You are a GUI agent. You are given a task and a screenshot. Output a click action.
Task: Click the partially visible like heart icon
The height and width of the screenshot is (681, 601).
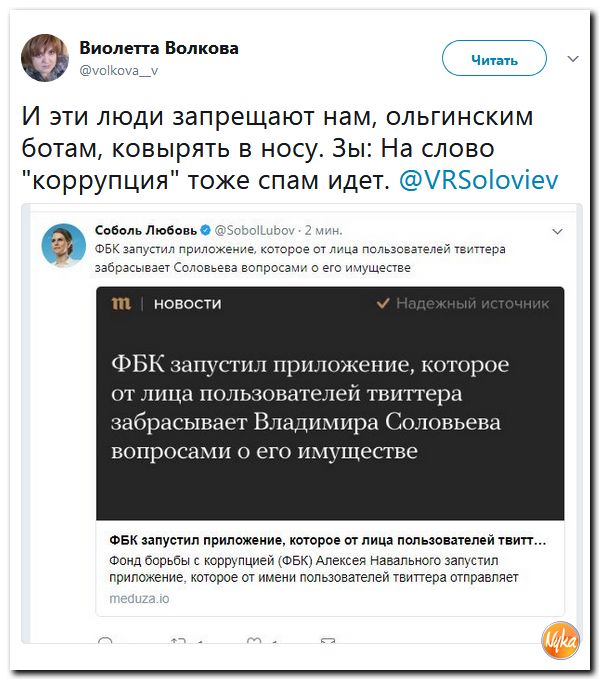click(x=253, y=641)
